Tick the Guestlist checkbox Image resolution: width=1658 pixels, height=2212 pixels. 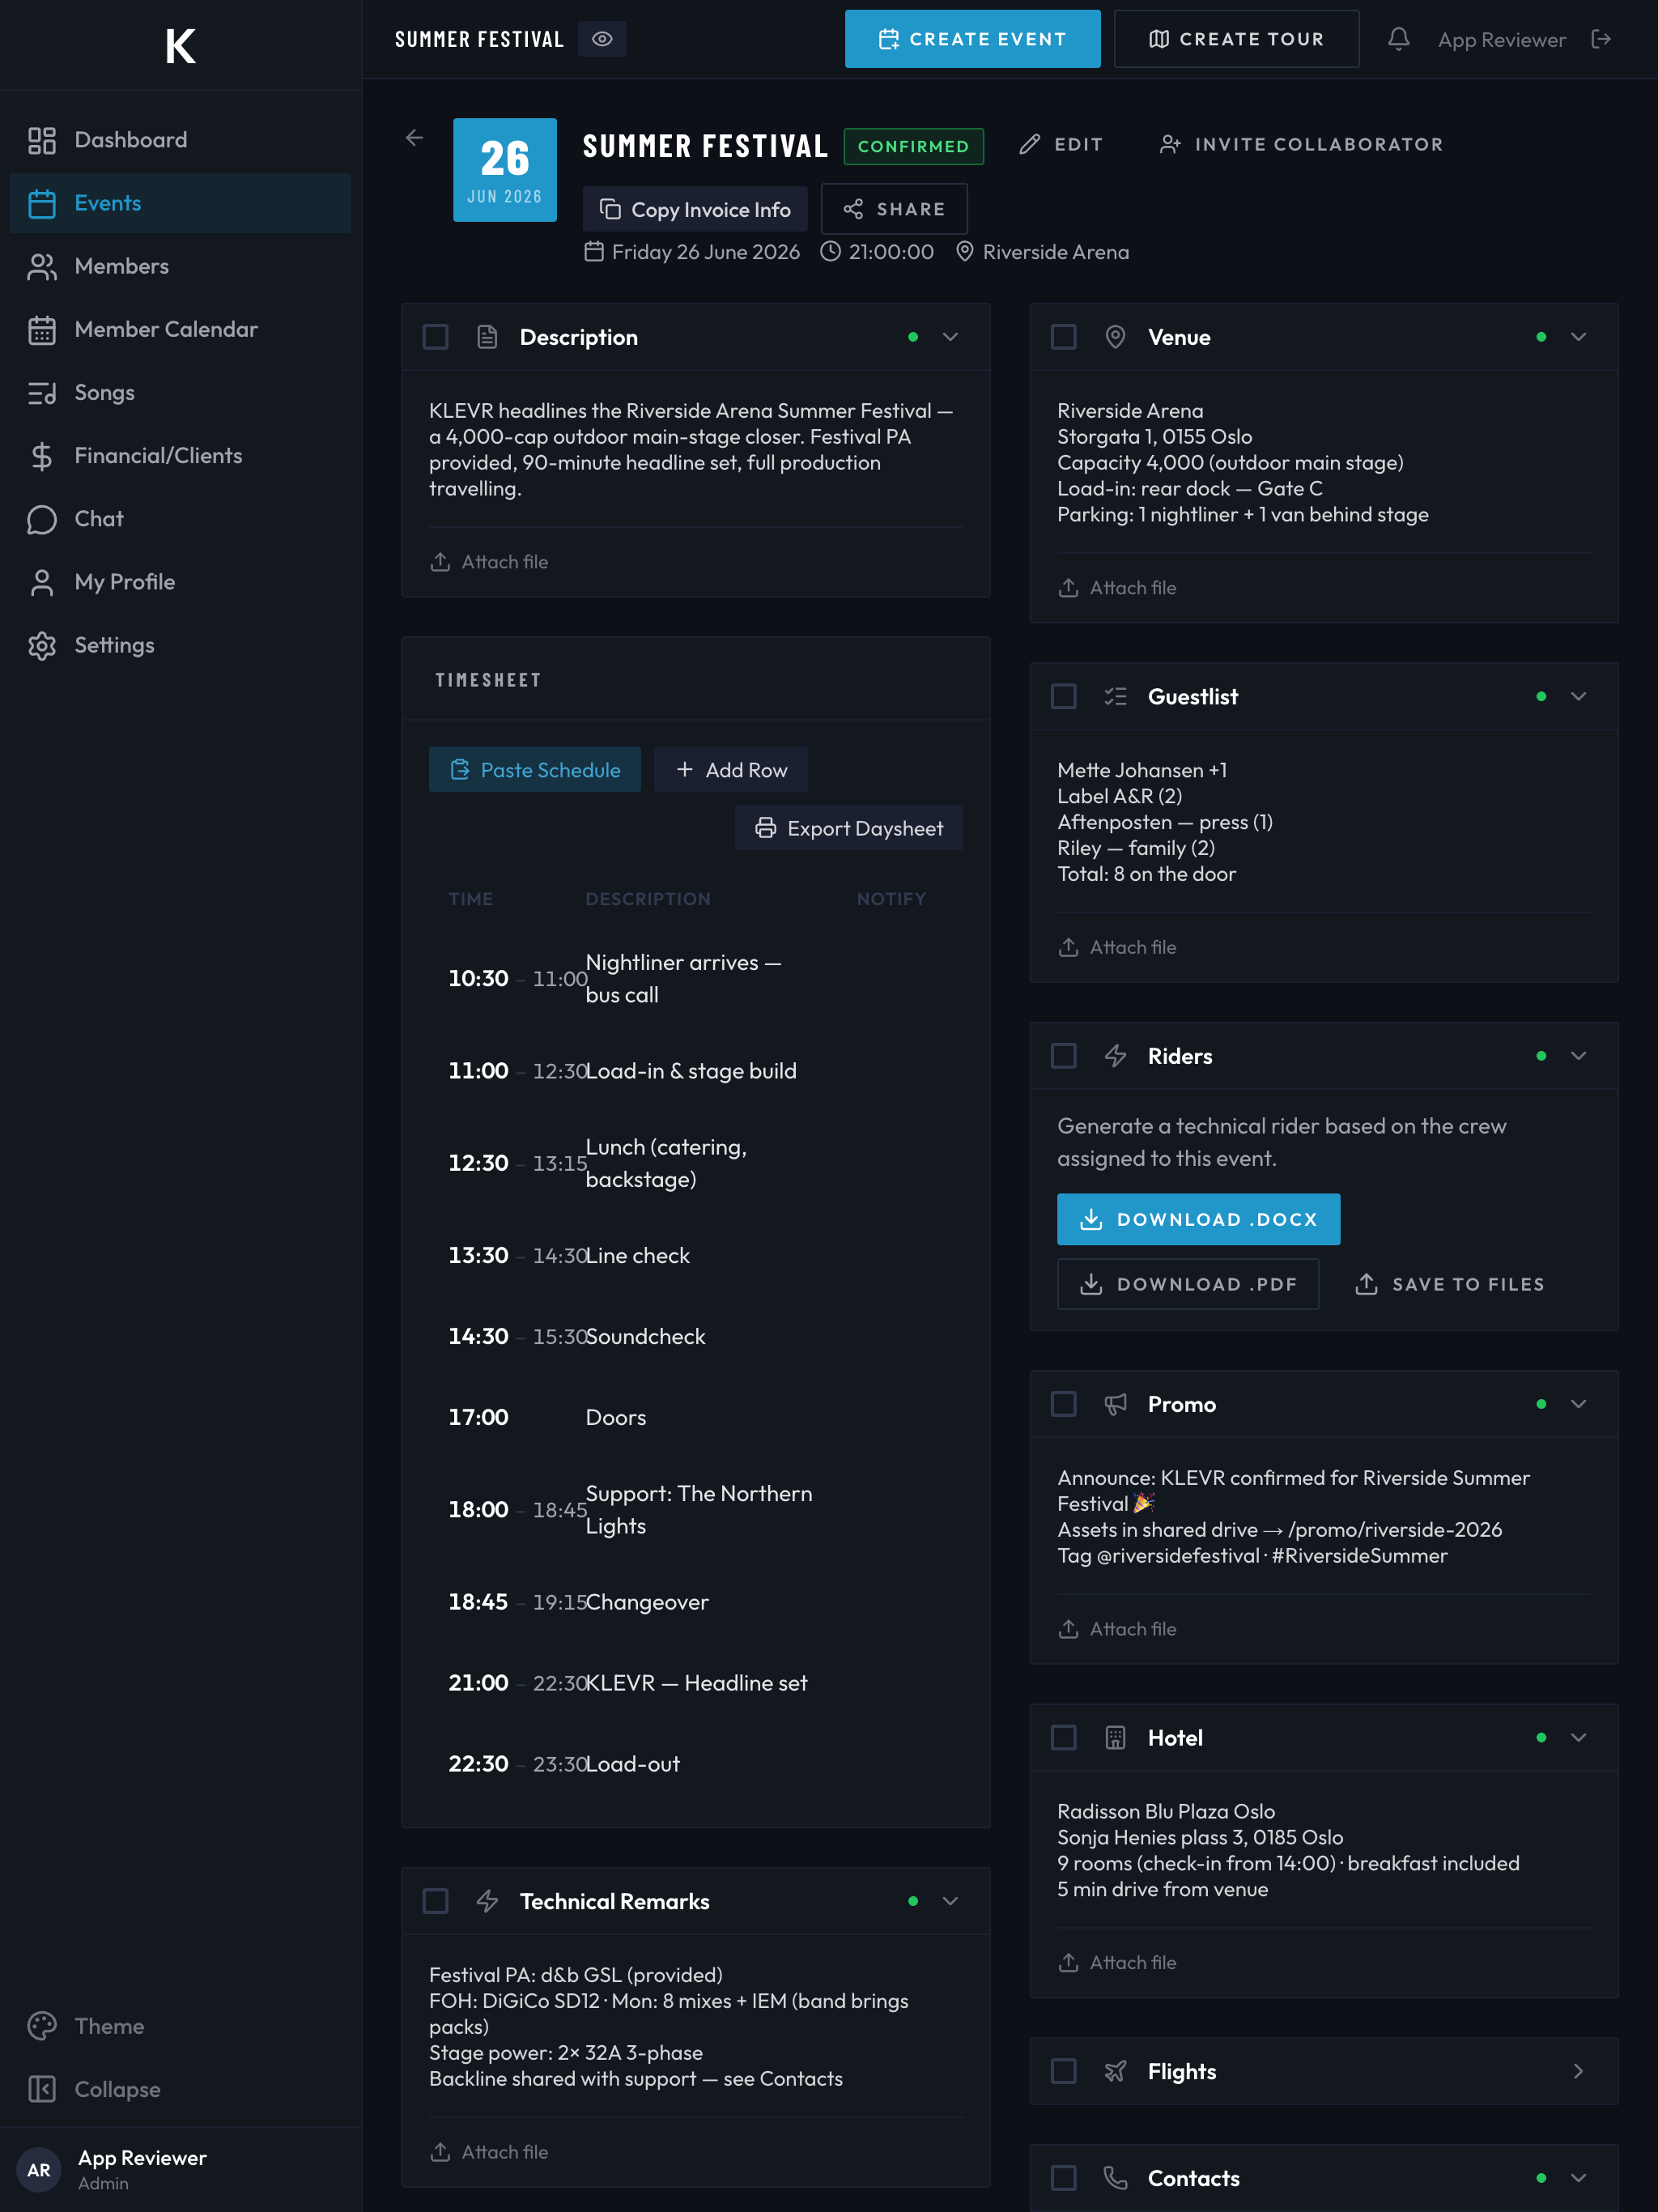pos(1063,696)
